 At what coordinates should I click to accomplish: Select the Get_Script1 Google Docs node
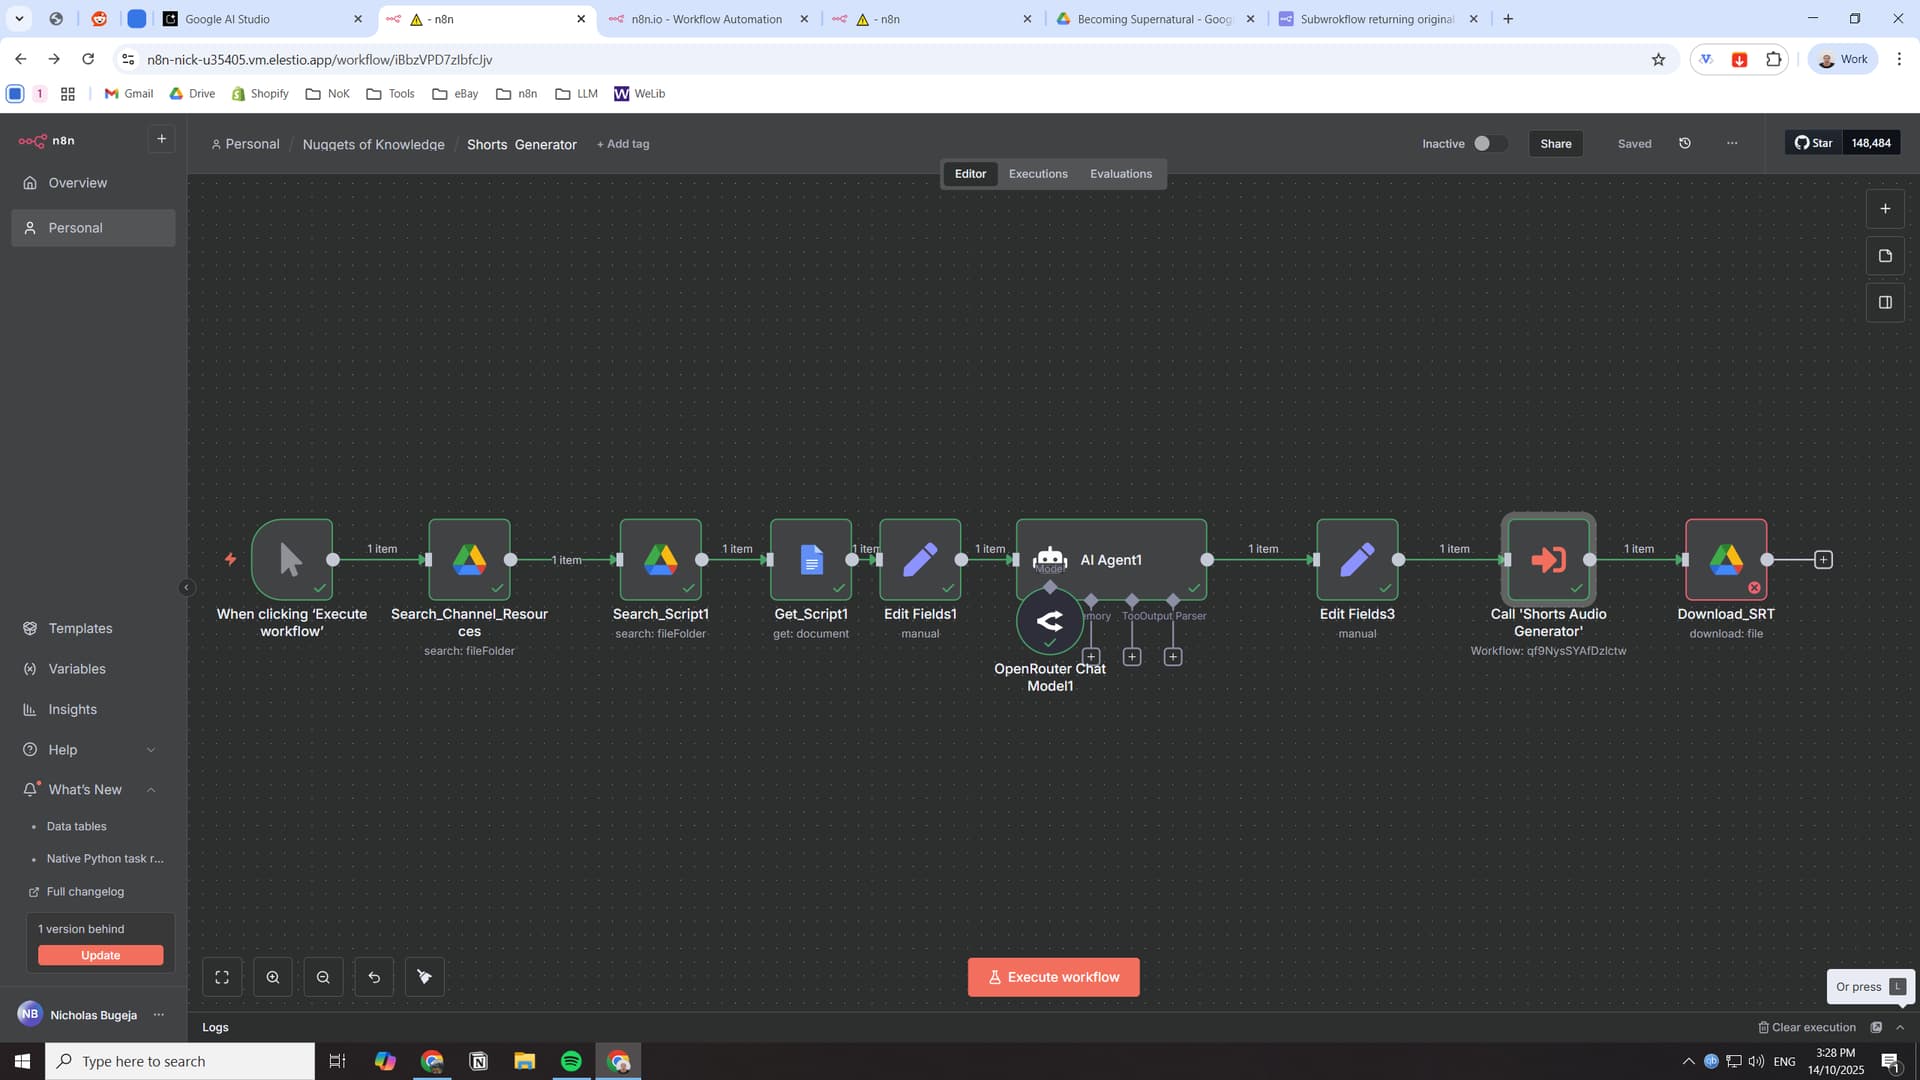pos(811,559)
